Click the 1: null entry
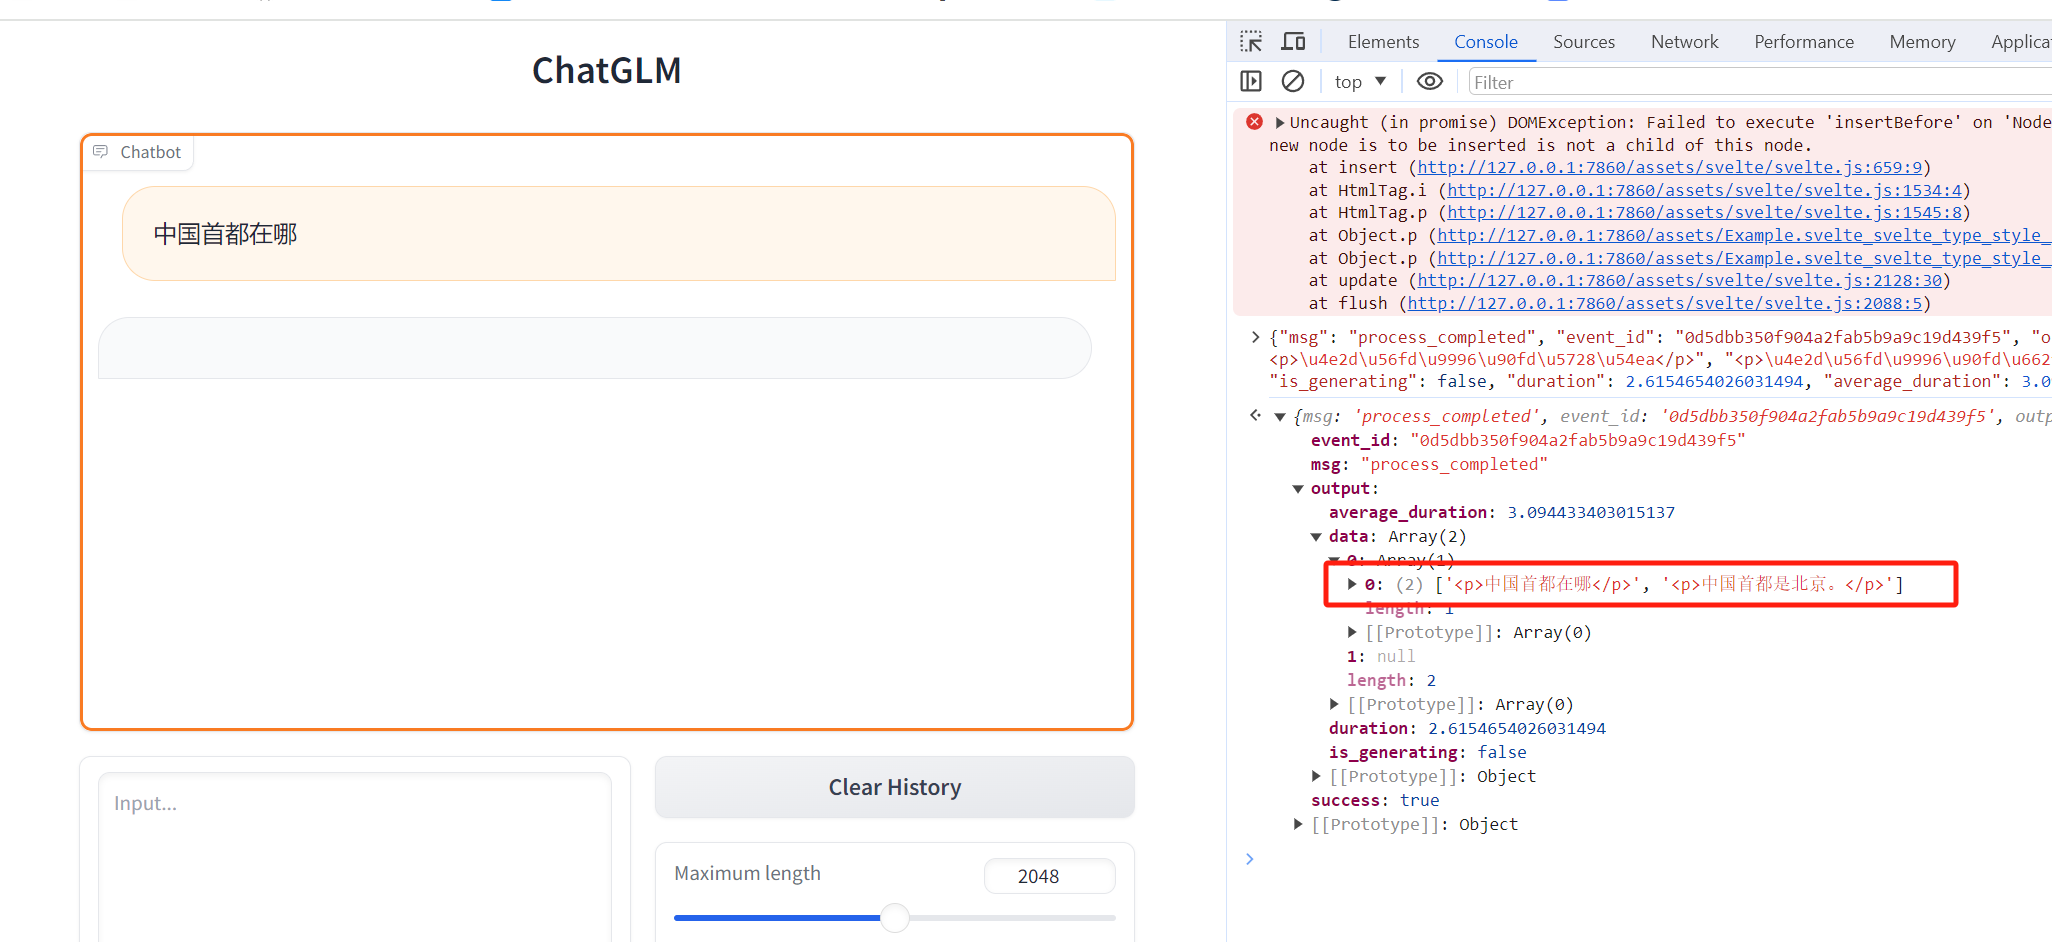The height and width of the screenshot is (942, 2052). [x=1381, y=656]
